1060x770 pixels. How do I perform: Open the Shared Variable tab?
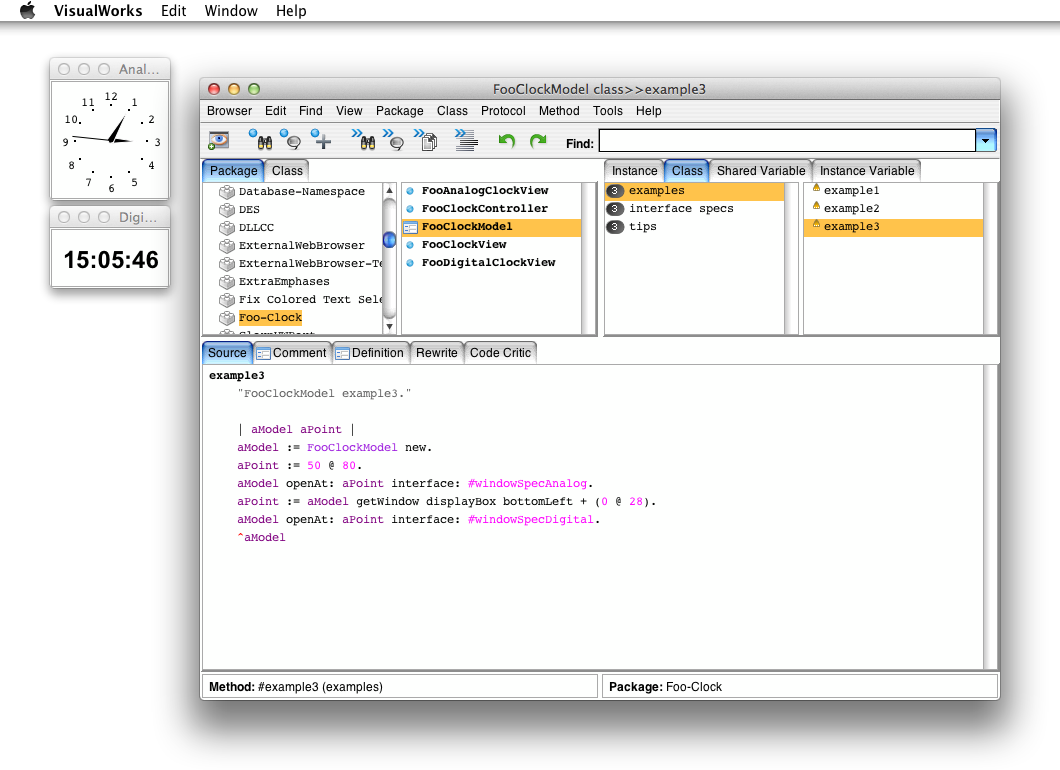click(x=761, y=171)
